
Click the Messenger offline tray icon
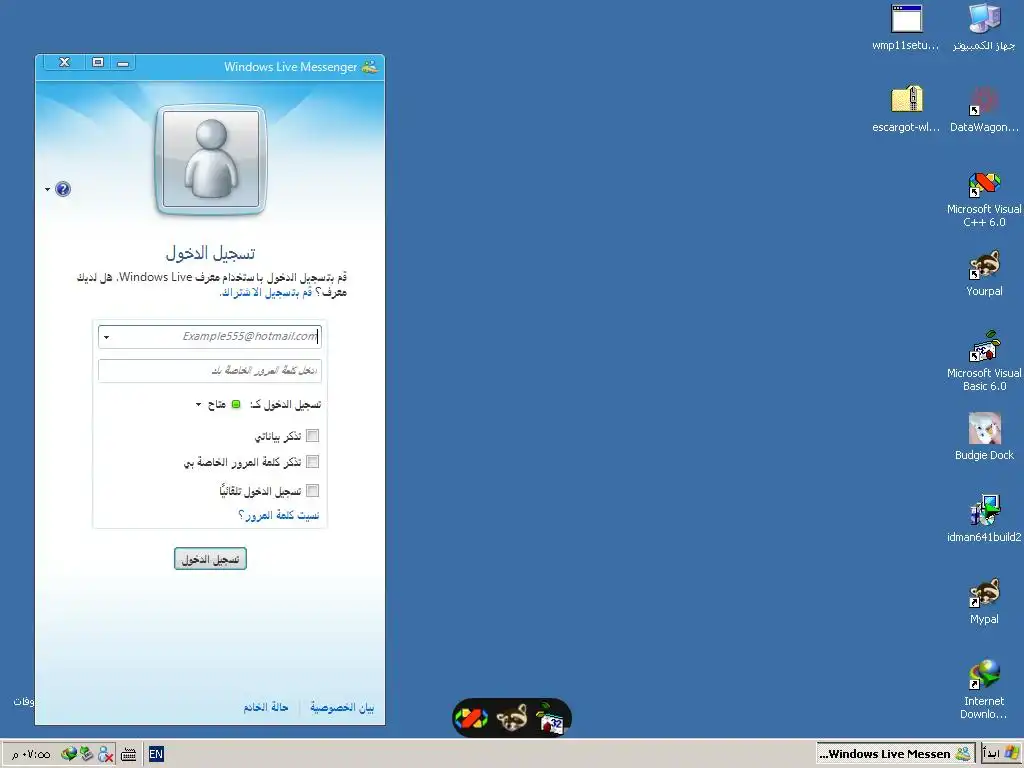tap(105, 755)
